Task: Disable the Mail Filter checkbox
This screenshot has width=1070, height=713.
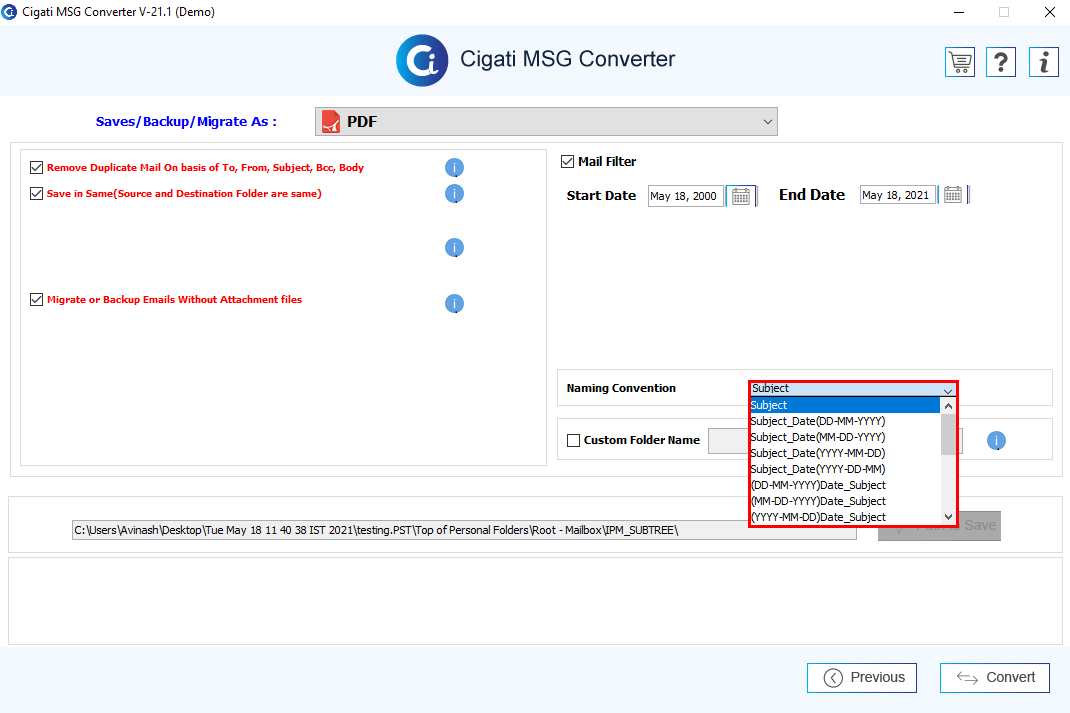Action: (x=568, y=162)
